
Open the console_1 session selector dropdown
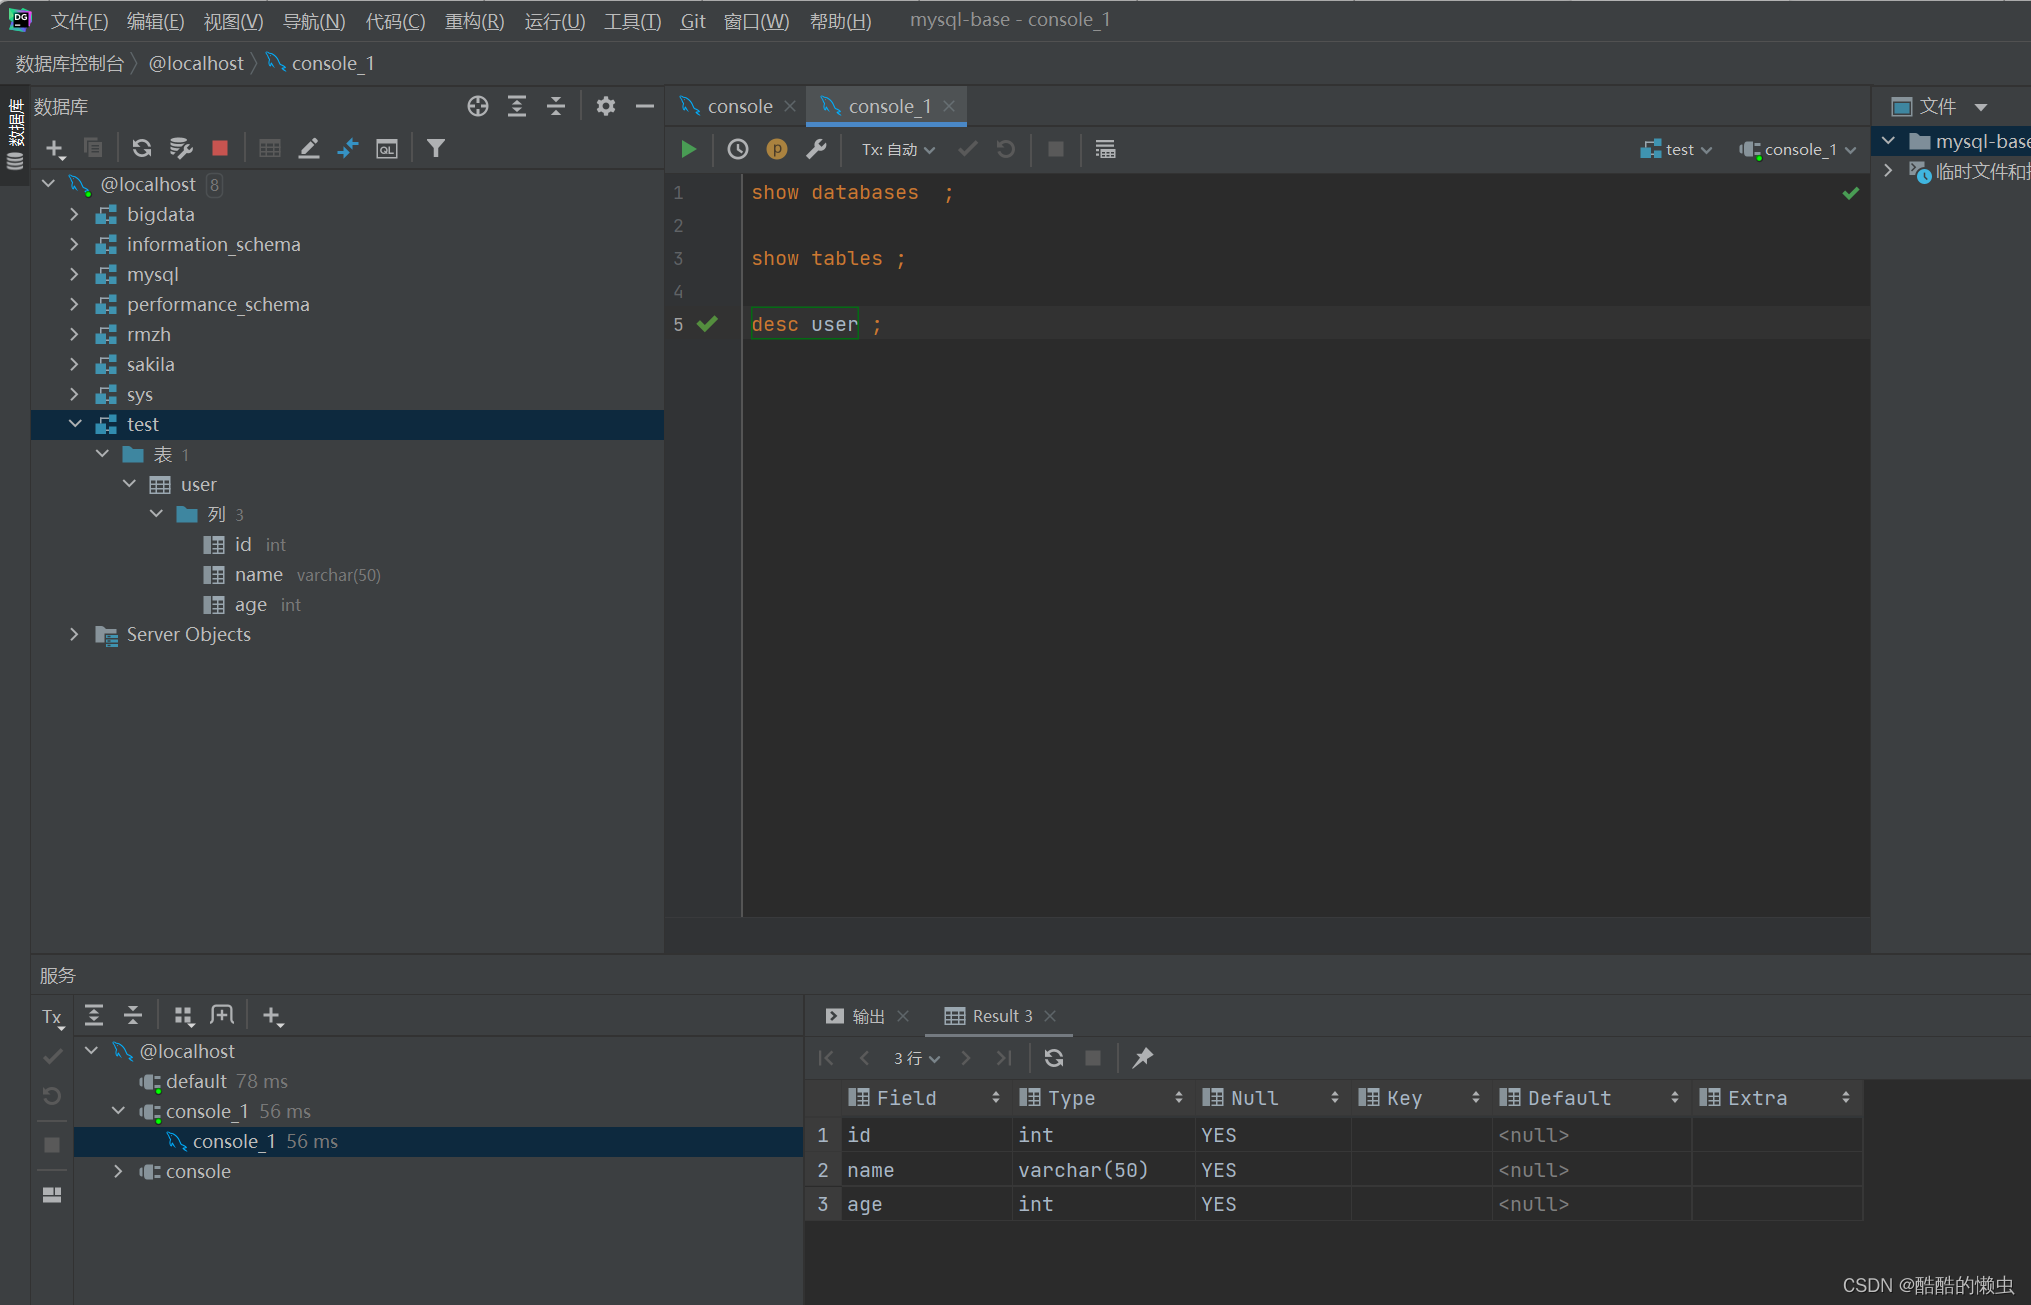(1798, 149)
